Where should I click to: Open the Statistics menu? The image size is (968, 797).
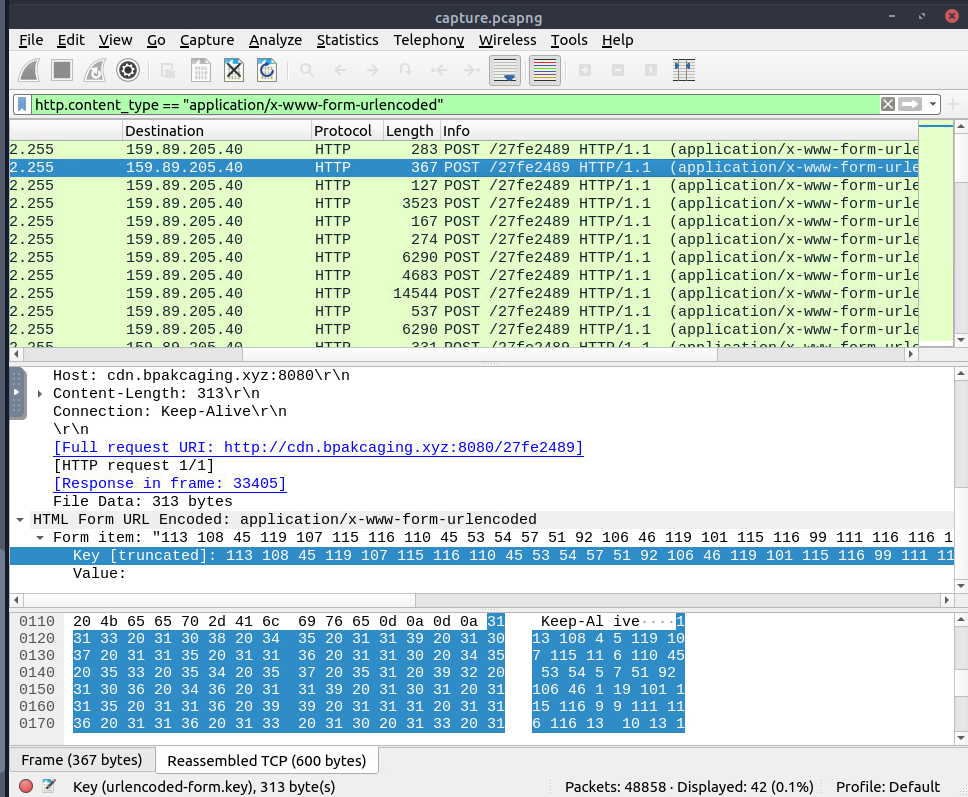[347, 40]
